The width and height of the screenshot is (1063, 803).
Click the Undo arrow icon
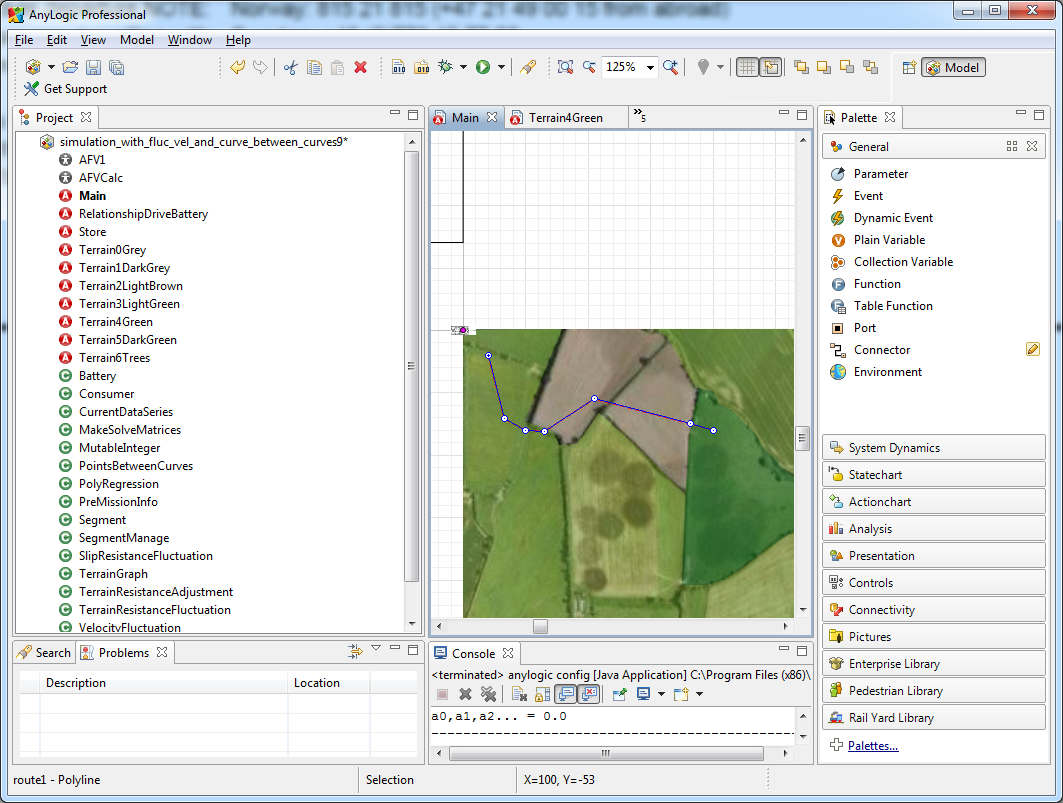point(237,66)
